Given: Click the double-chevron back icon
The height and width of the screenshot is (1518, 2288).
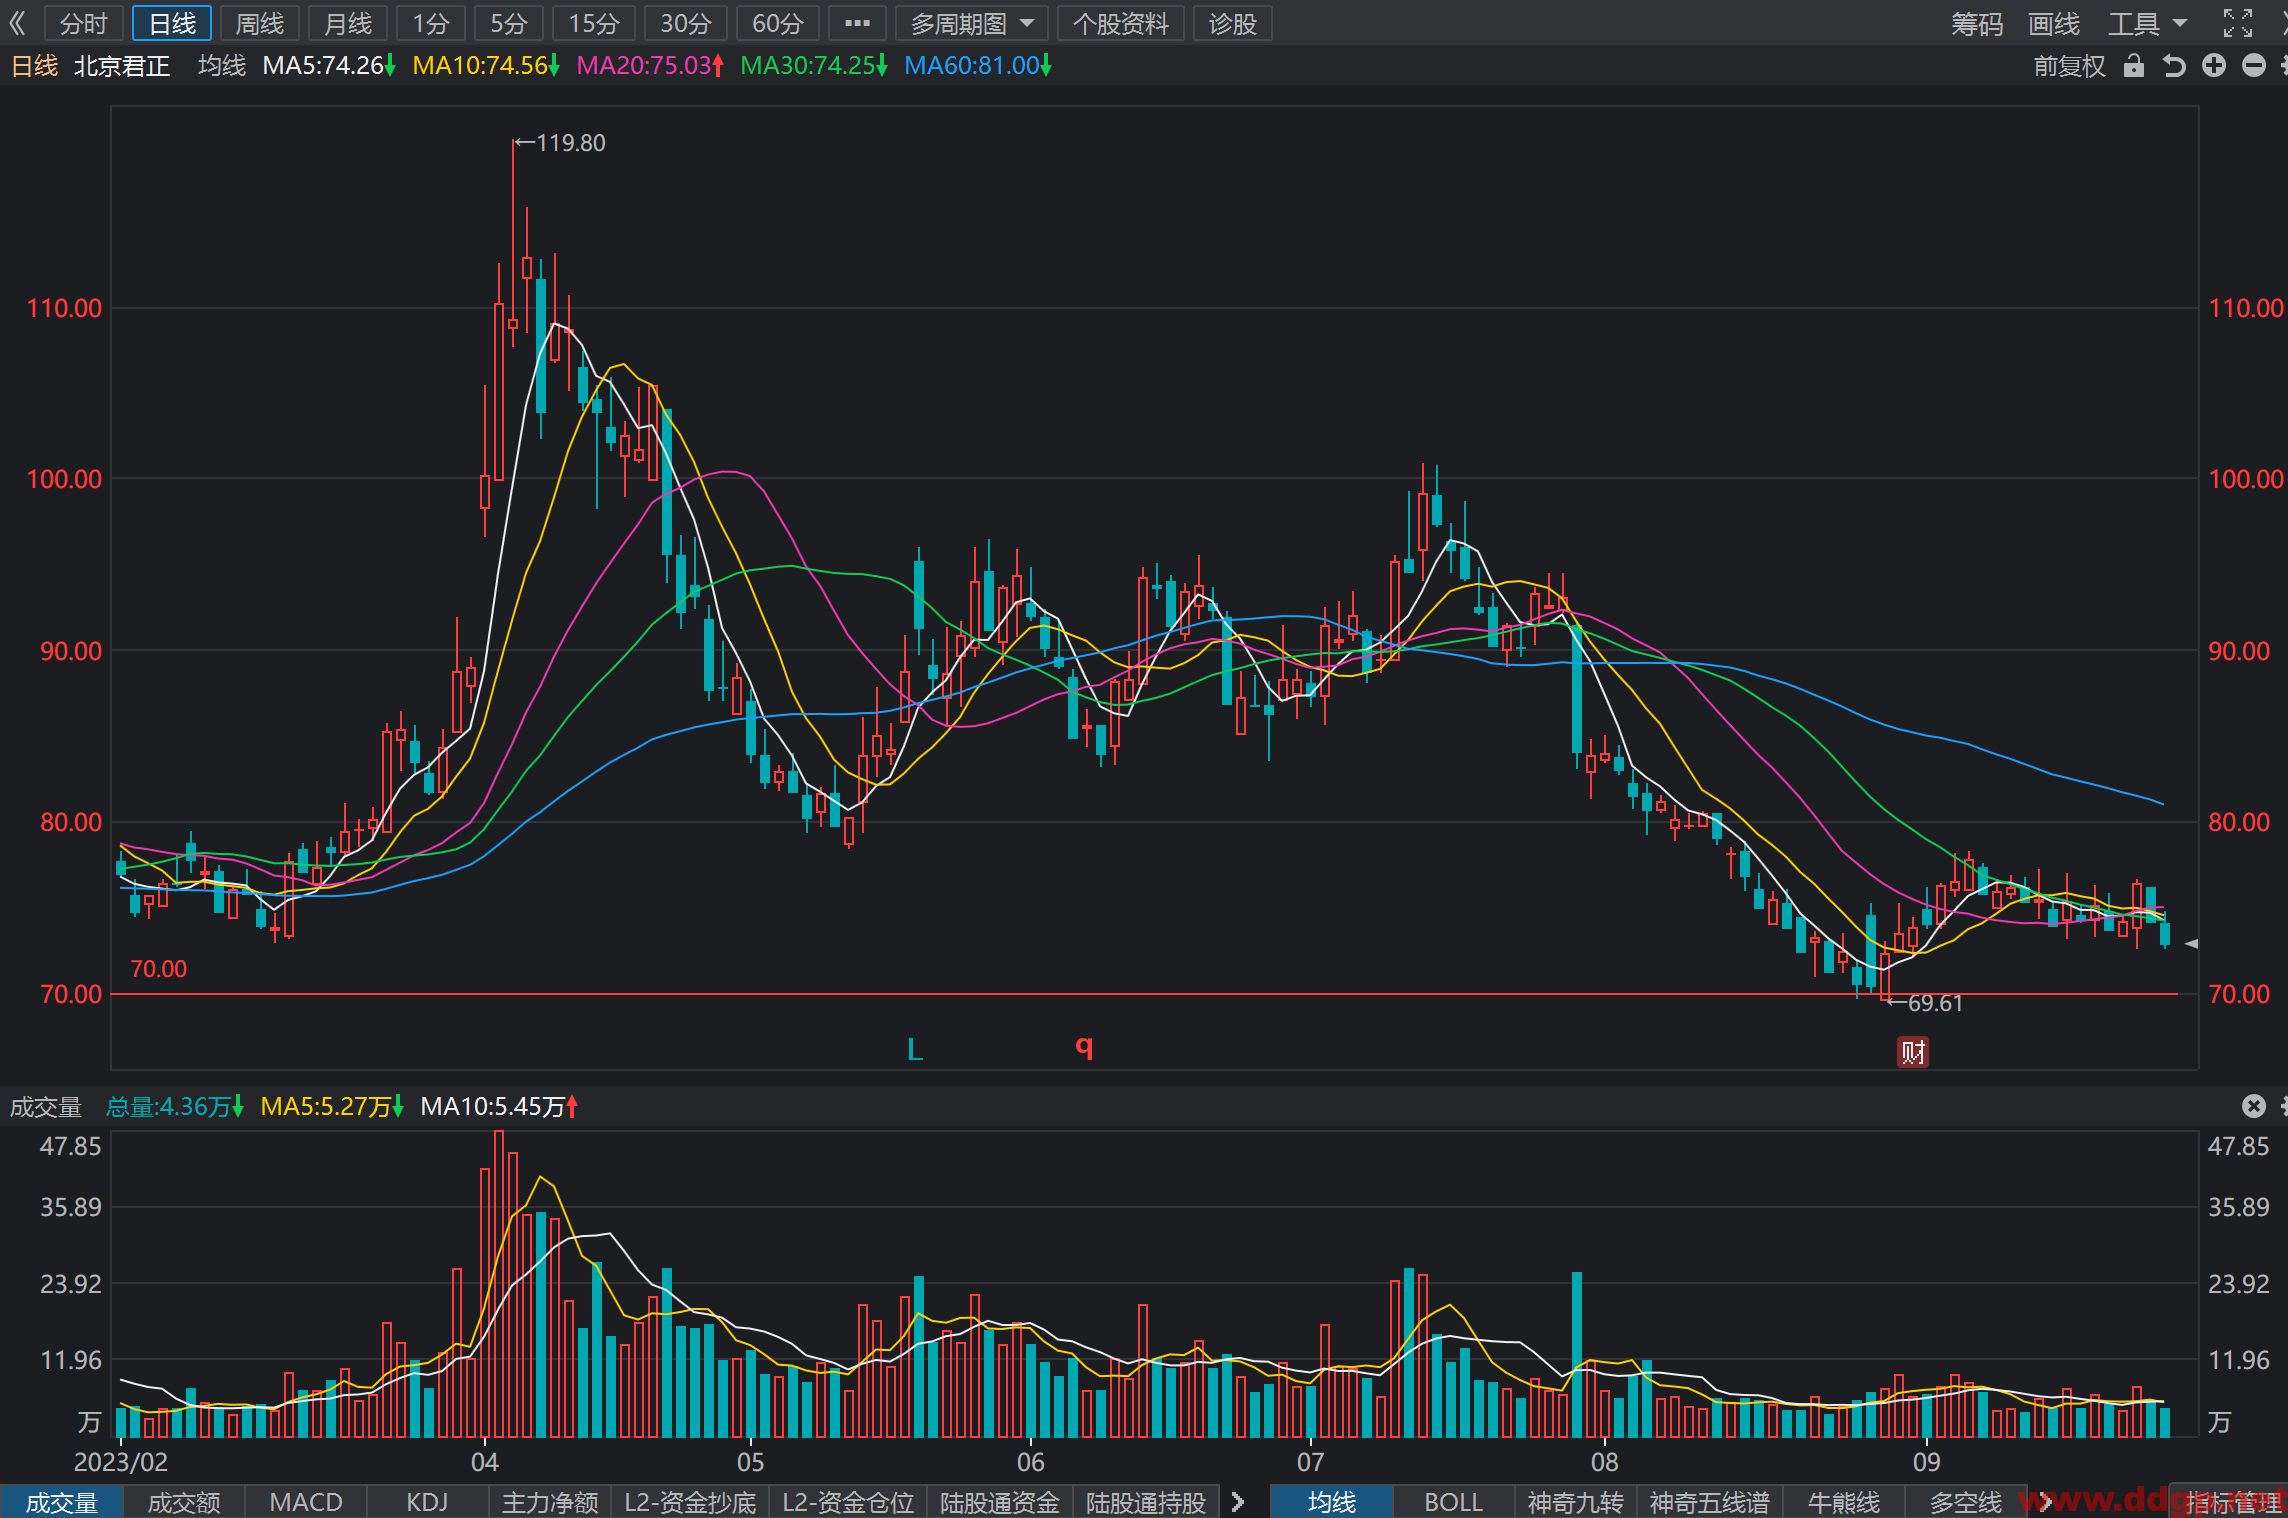Looking at the screenshot, I should [x=17, y=23].
